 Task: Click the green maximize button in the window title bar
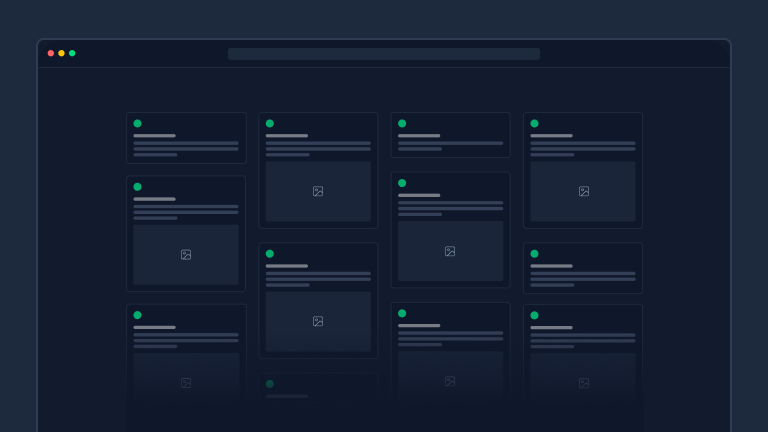(72, 53)
